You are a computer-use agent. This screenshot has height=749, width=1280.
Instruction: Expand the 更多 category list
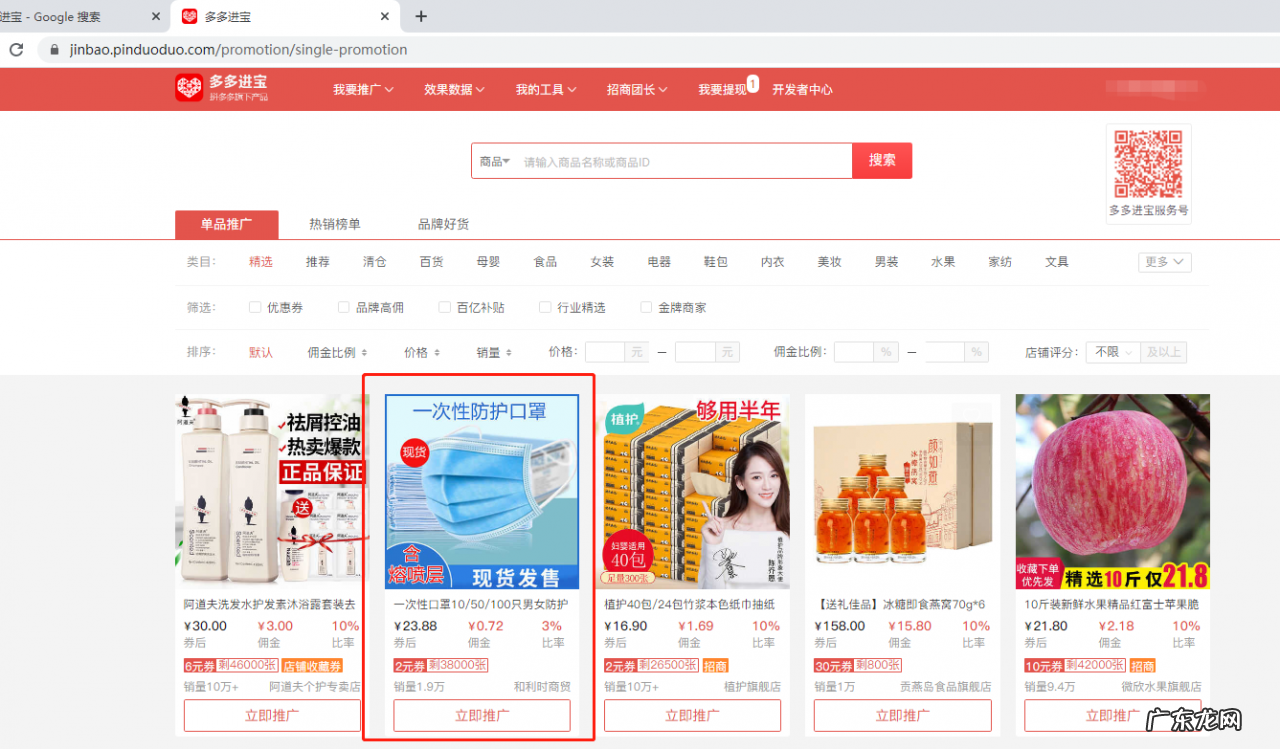(x=1163, y=261)
